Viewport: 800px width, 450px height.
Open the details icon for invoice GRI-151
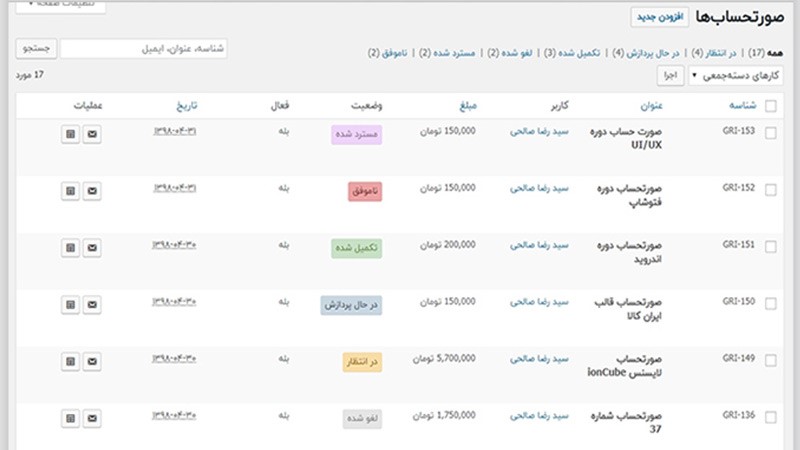pos(69,245)
